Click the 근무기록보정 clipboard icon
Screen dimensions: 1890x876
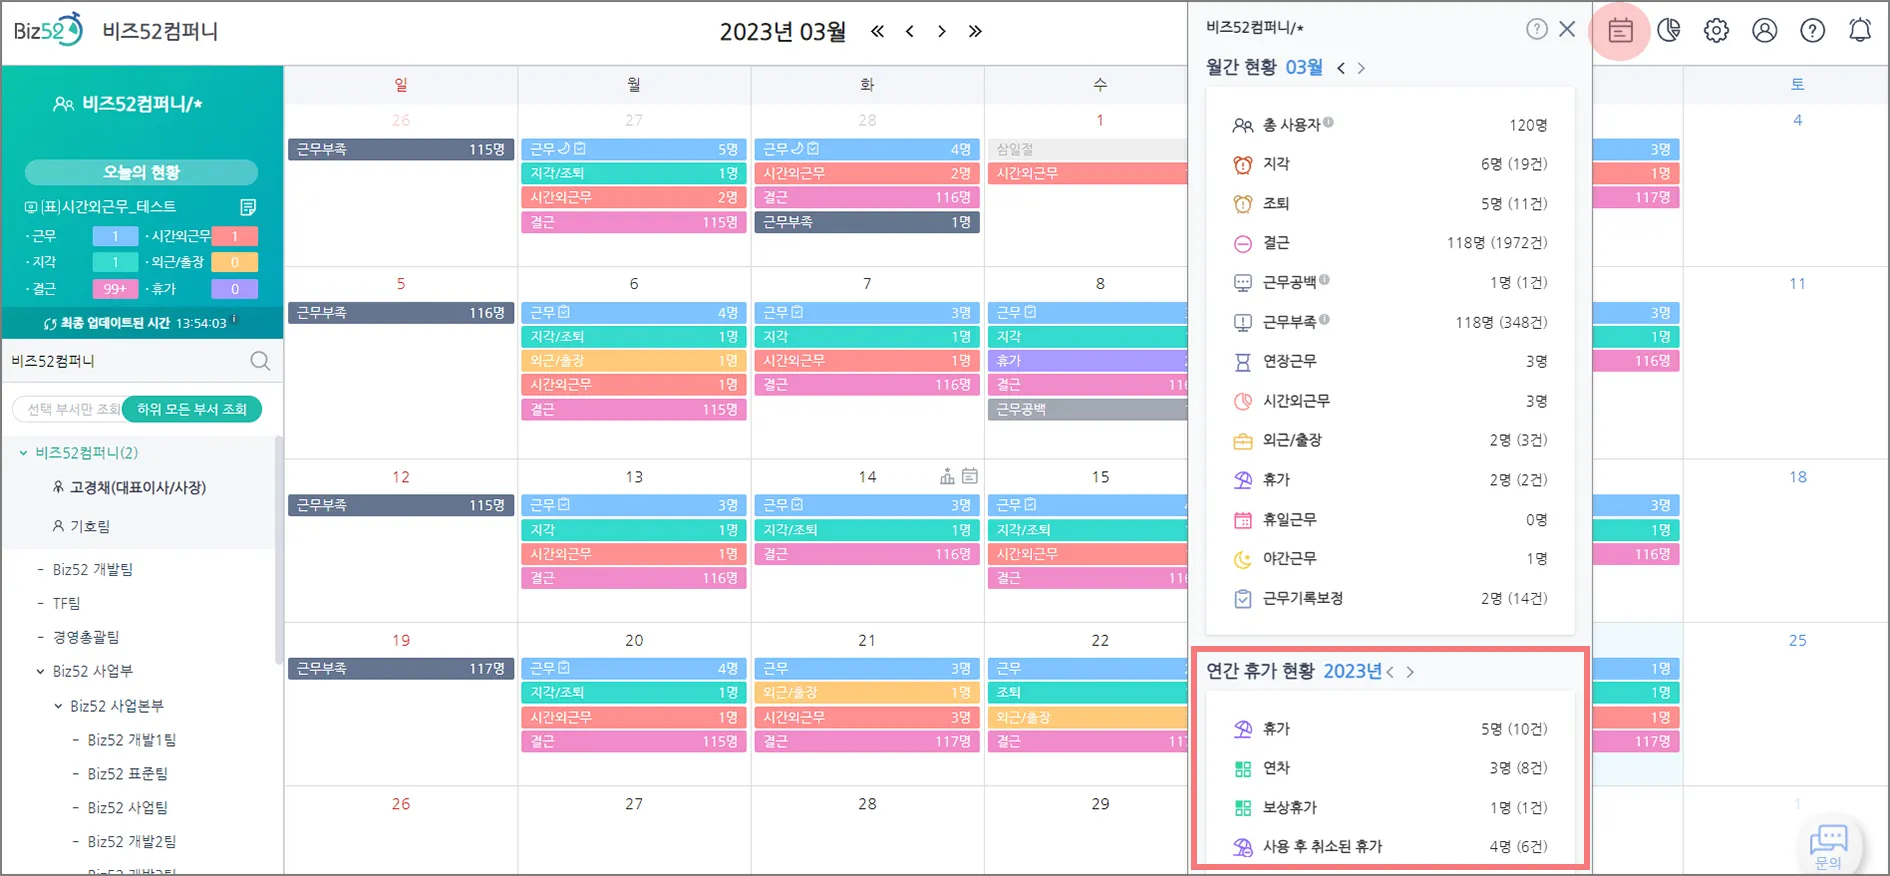(x=1242, y=599)
